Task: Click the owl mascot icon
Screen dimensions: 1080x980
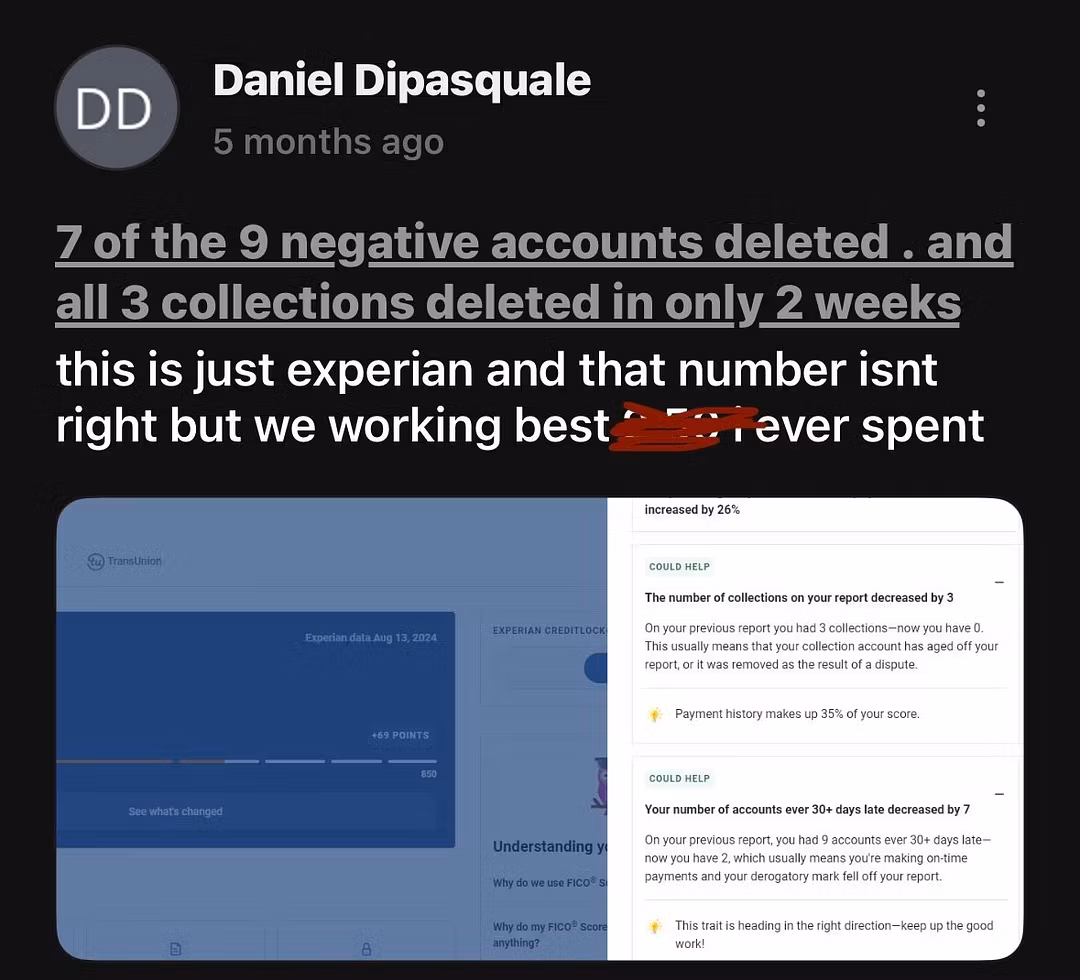Action: coord(599,785)
